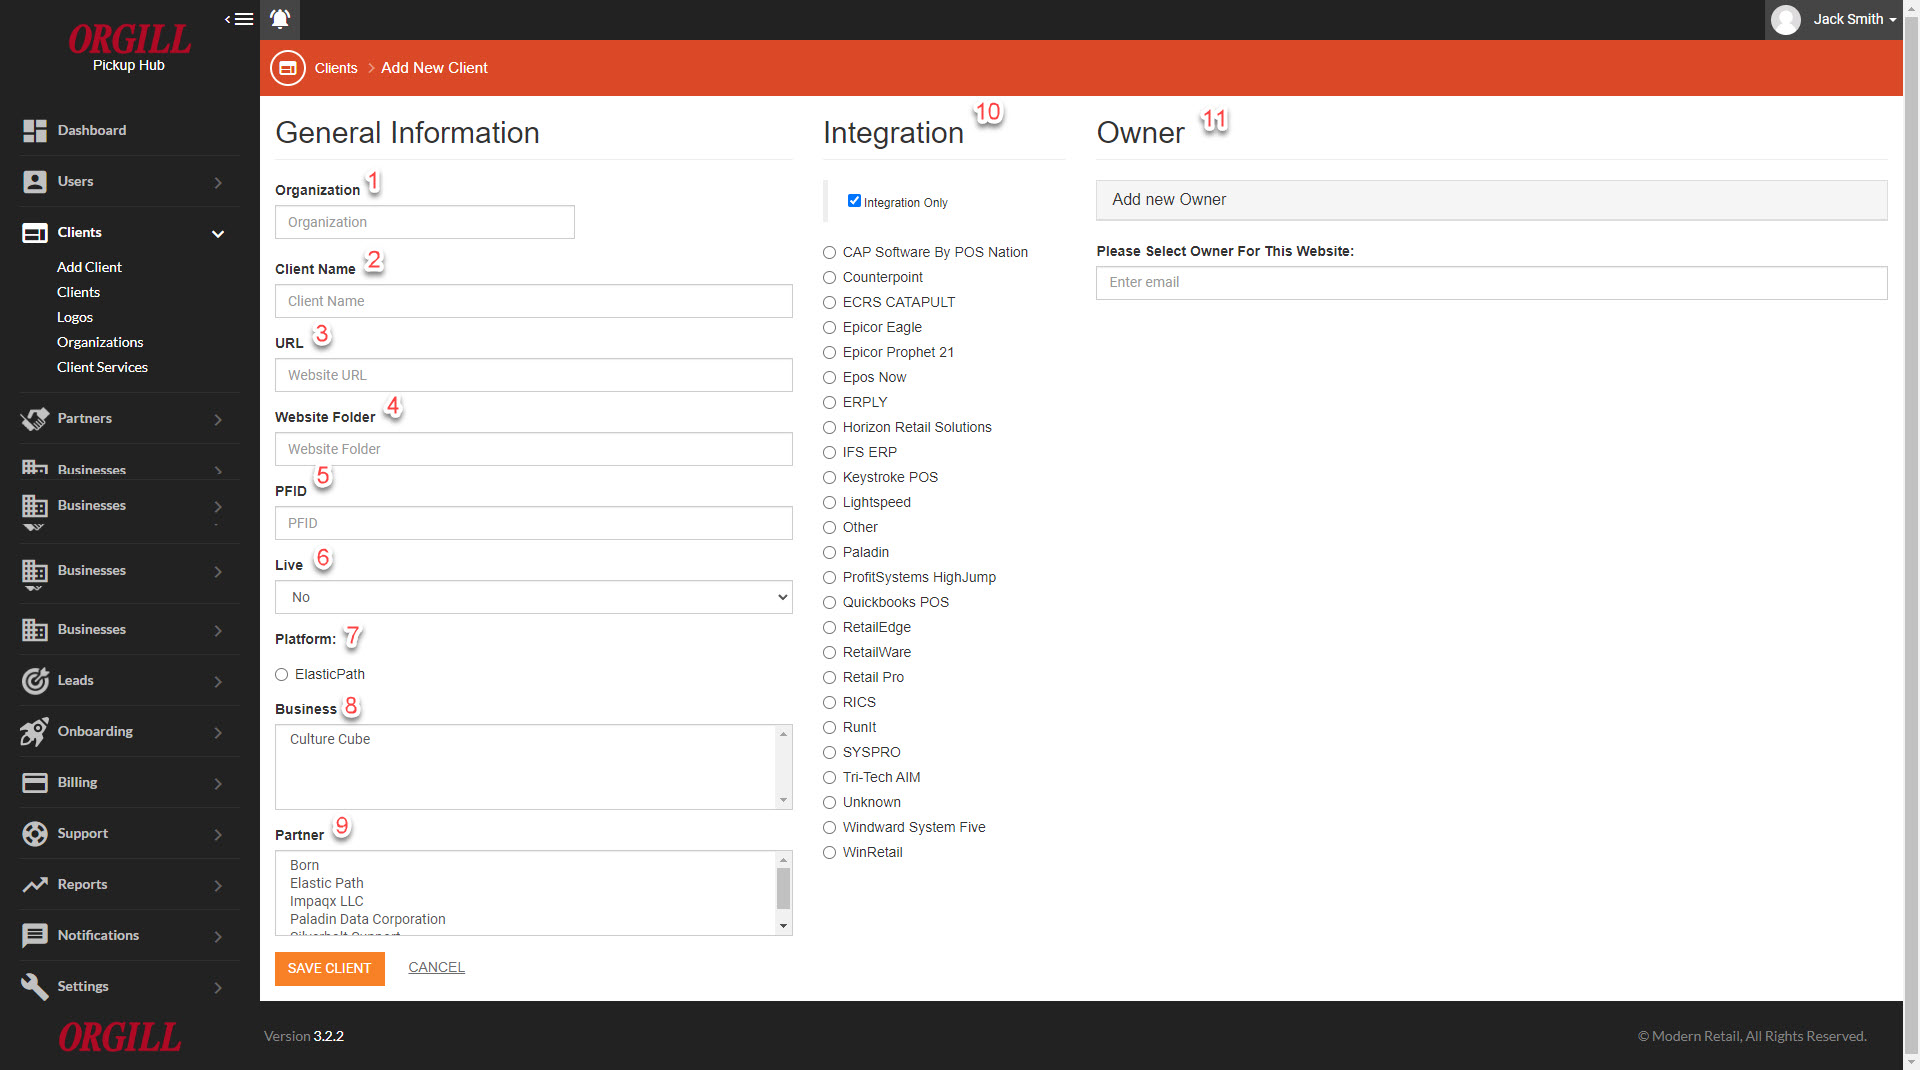The width and height of the screenshot is (1920, 1070).
Task: Choose the Lightspeed integration radio button
Action: tap(829, 503)
